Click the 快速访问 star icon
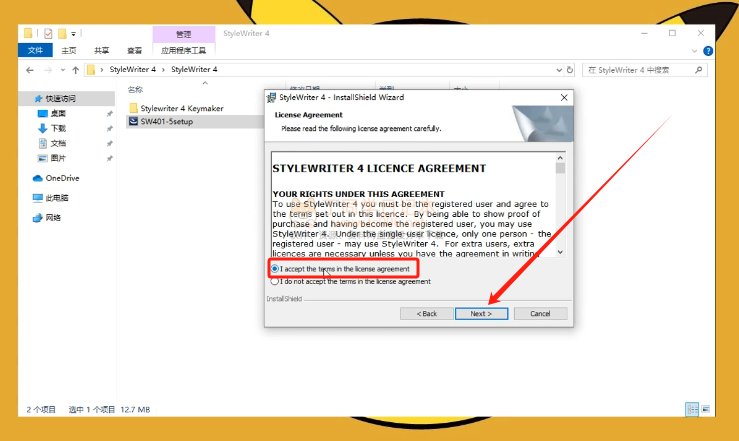The height and width of the screenshot is (441, 739). click(x=39, y=98)
